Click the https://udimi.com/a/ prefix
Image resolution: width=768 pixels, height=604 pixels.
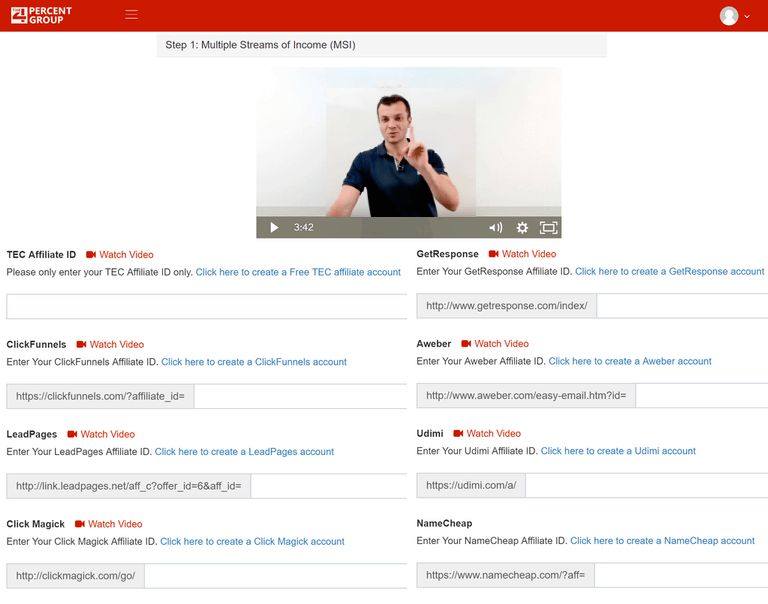(x=471, y=485)
